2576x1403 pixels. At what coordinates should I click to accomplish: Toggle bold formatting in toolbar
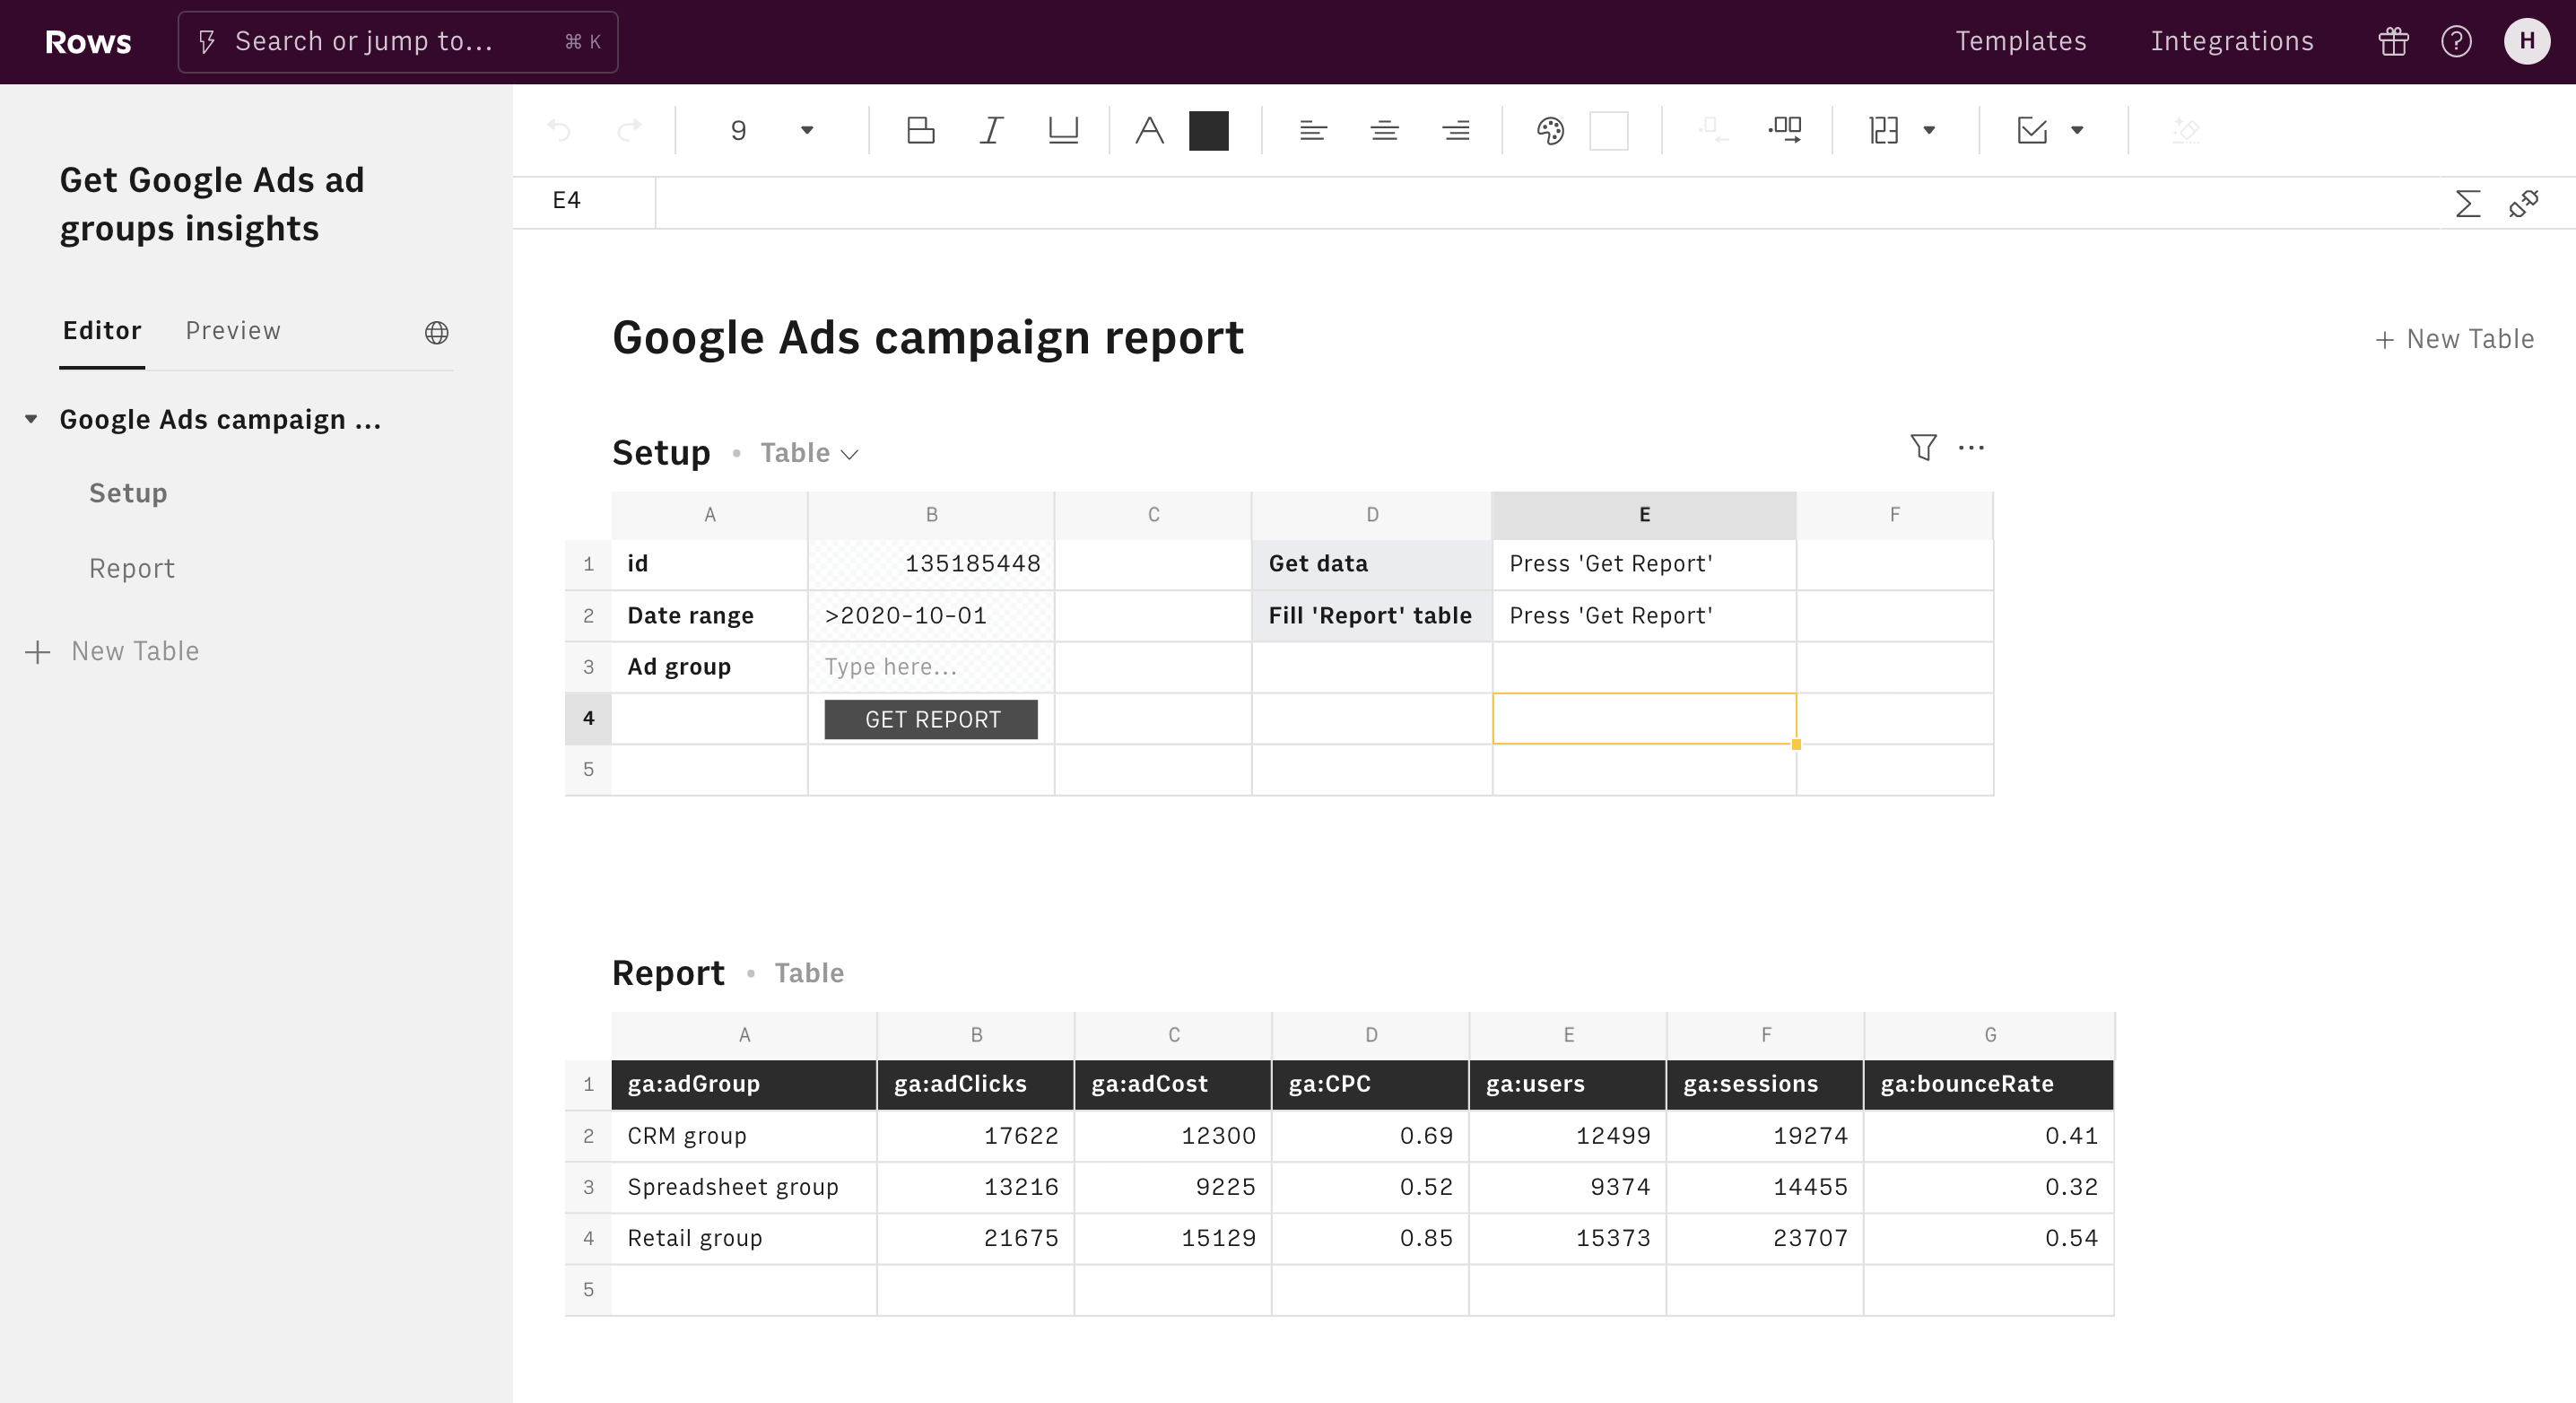coord(920,130)
